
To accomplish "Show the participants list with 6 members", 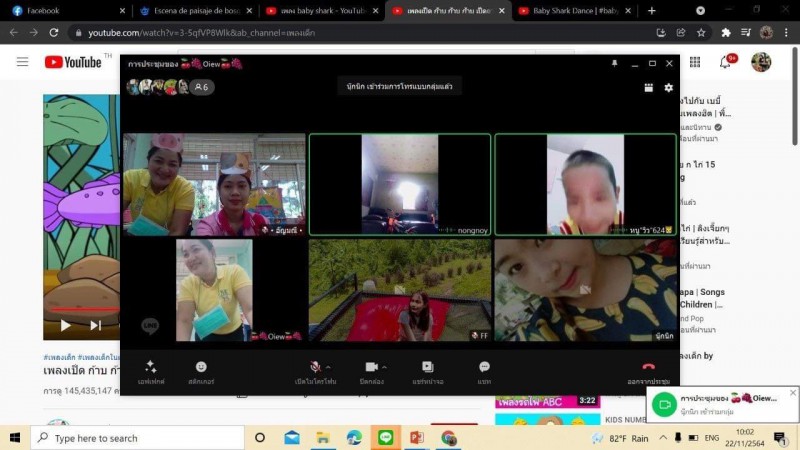I will coord(202,87).
